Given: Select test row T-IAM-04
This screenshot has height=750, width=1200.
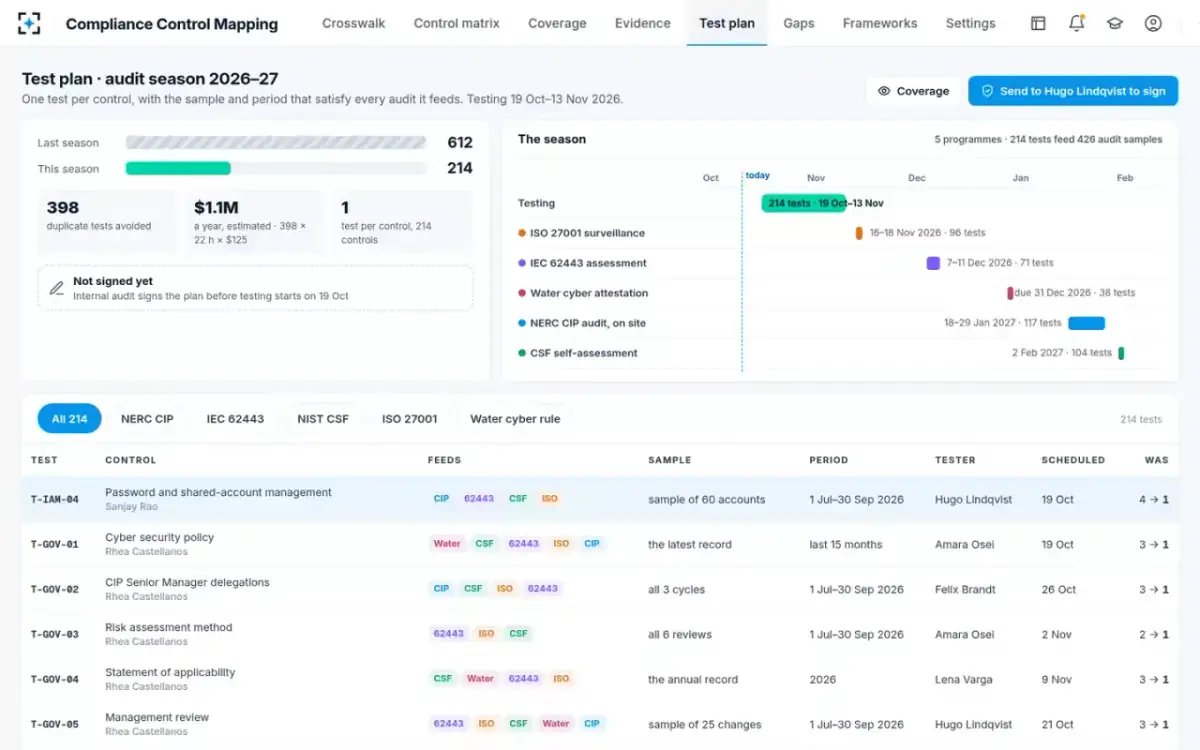Looking at the screenshot, I should [x=600, y=499].
